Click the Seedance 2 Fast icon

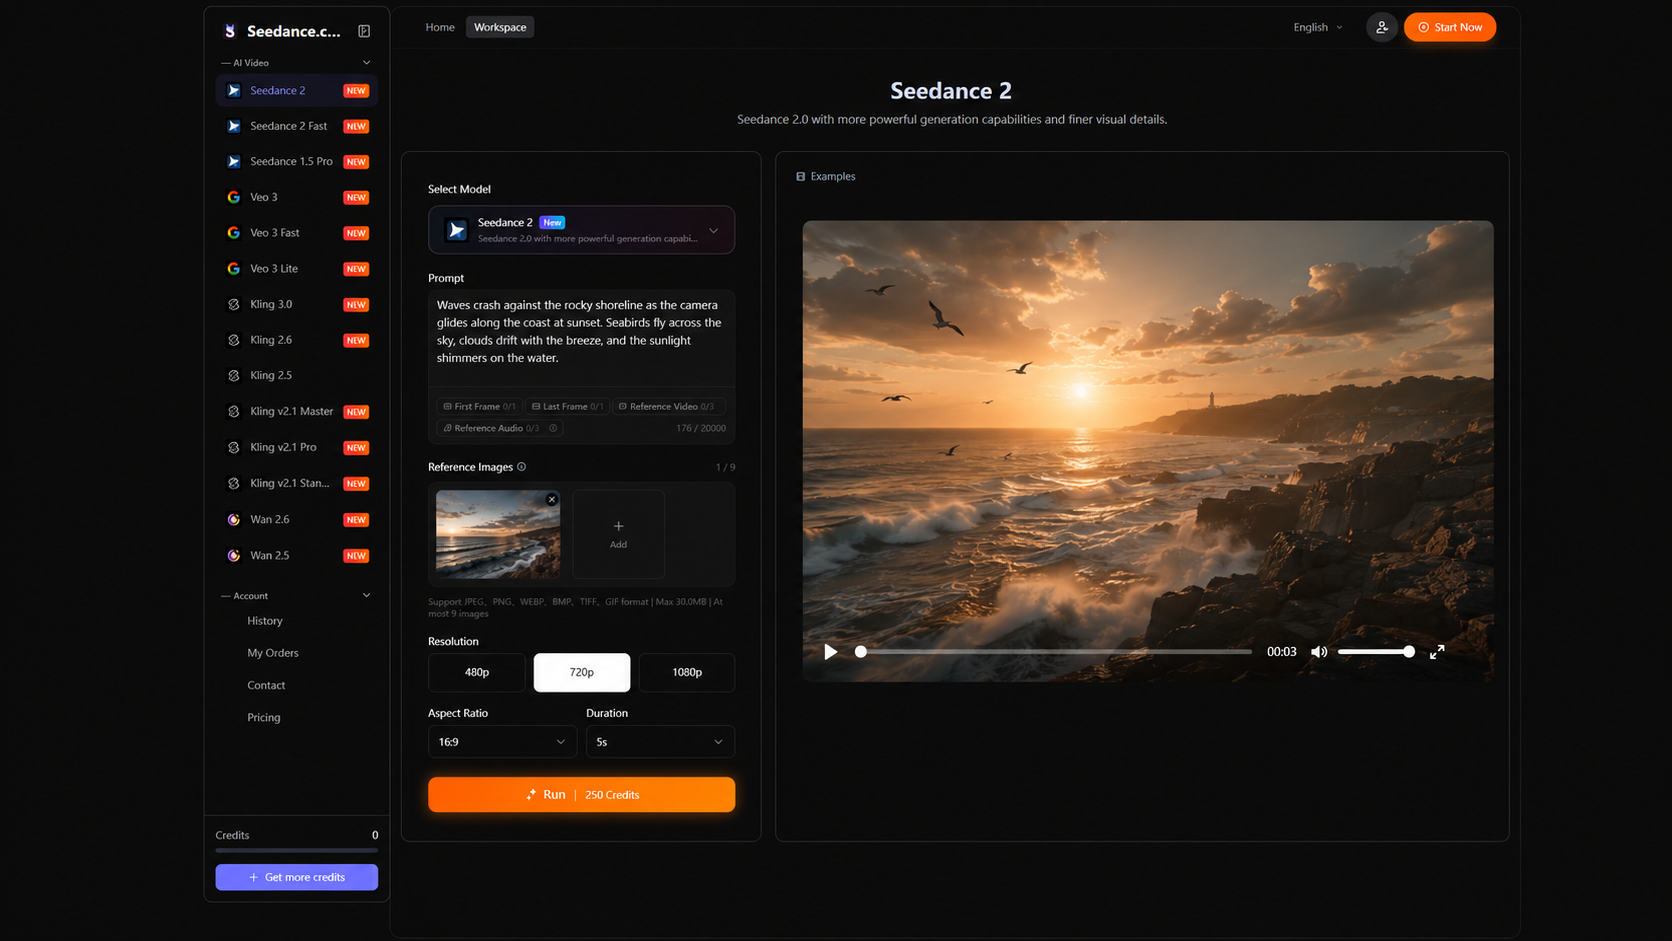234,126
